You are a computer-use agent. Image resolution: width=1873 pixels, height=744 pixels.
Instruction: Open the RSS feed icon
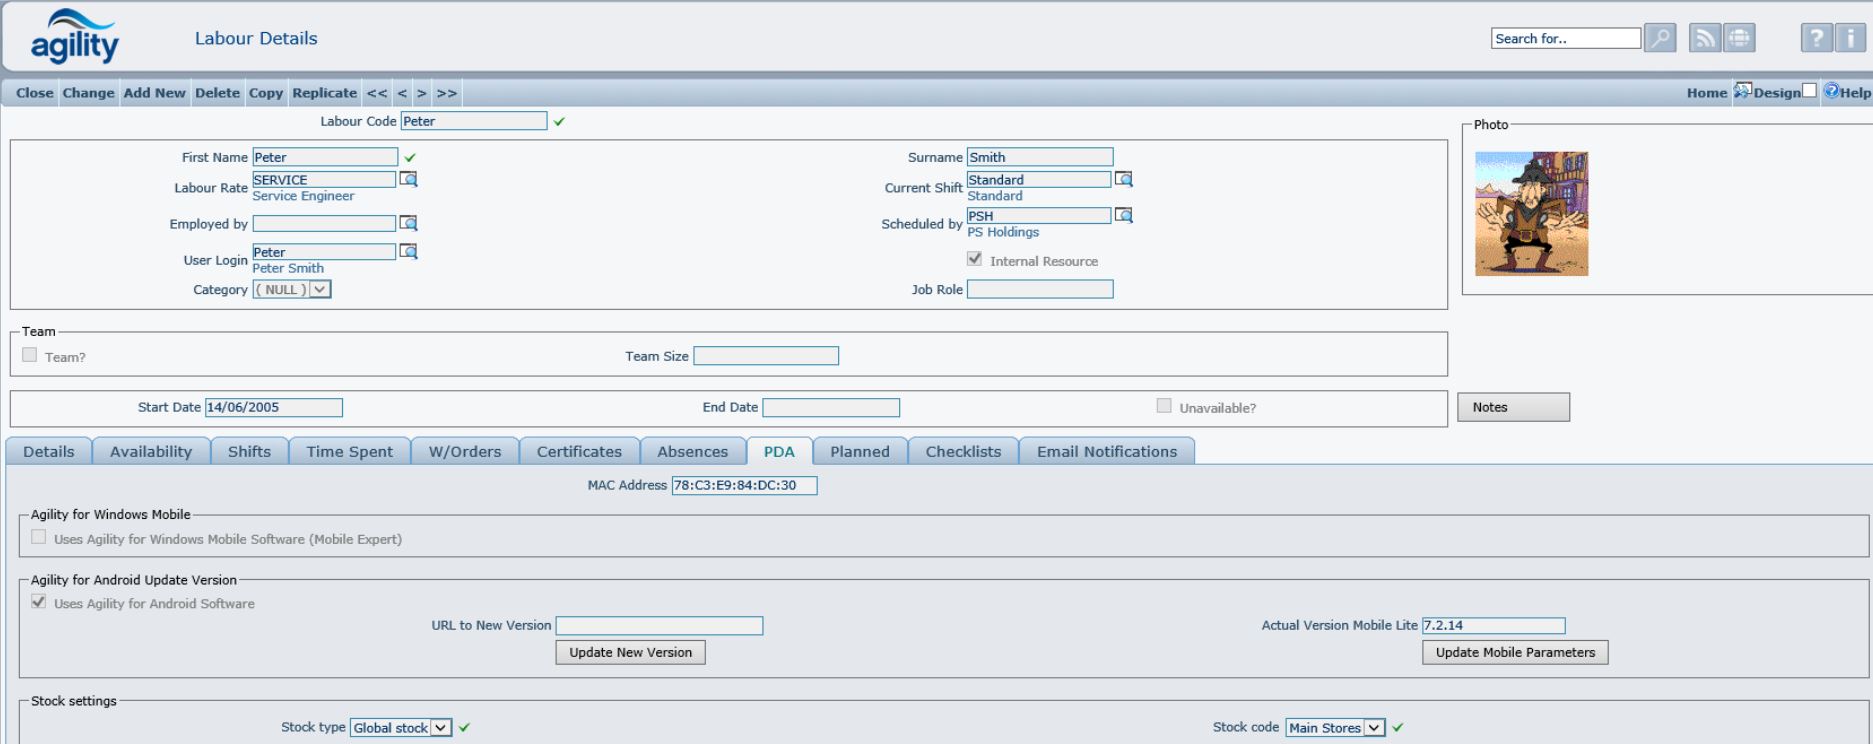coord(1705,39)
